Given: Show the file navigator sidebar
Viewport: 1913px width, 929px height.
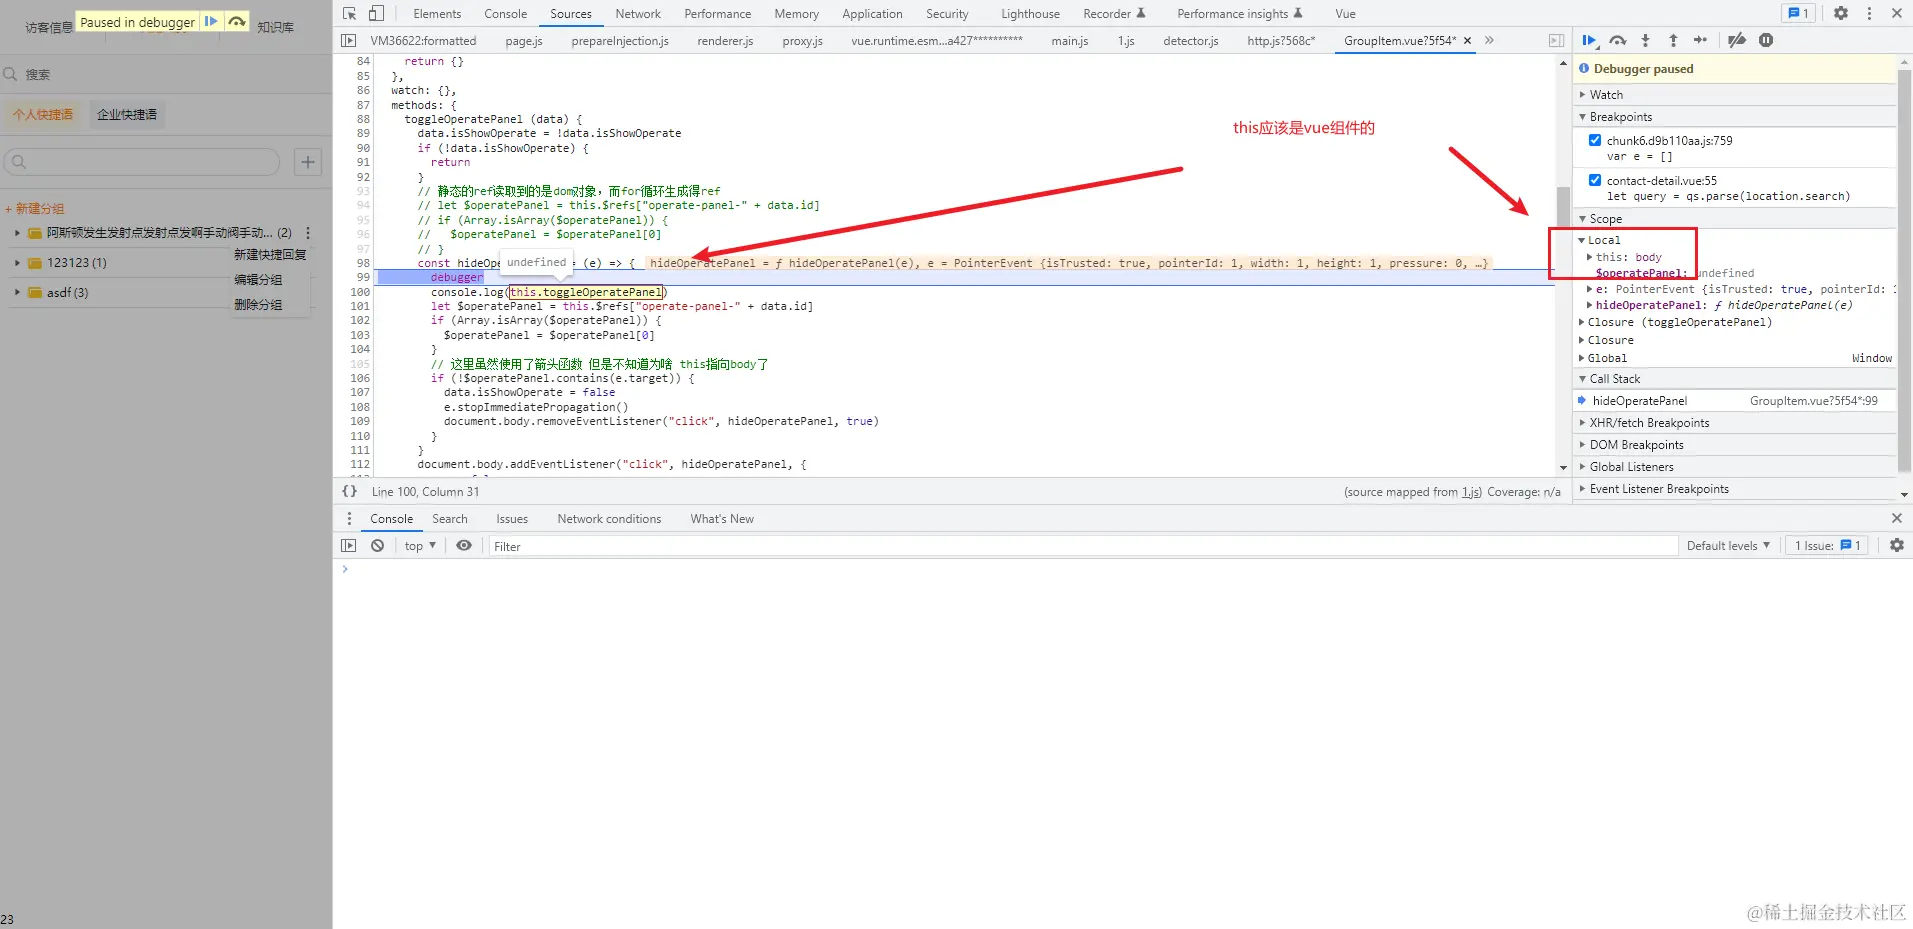Looking at the screenshot, I should click(348, 41).
